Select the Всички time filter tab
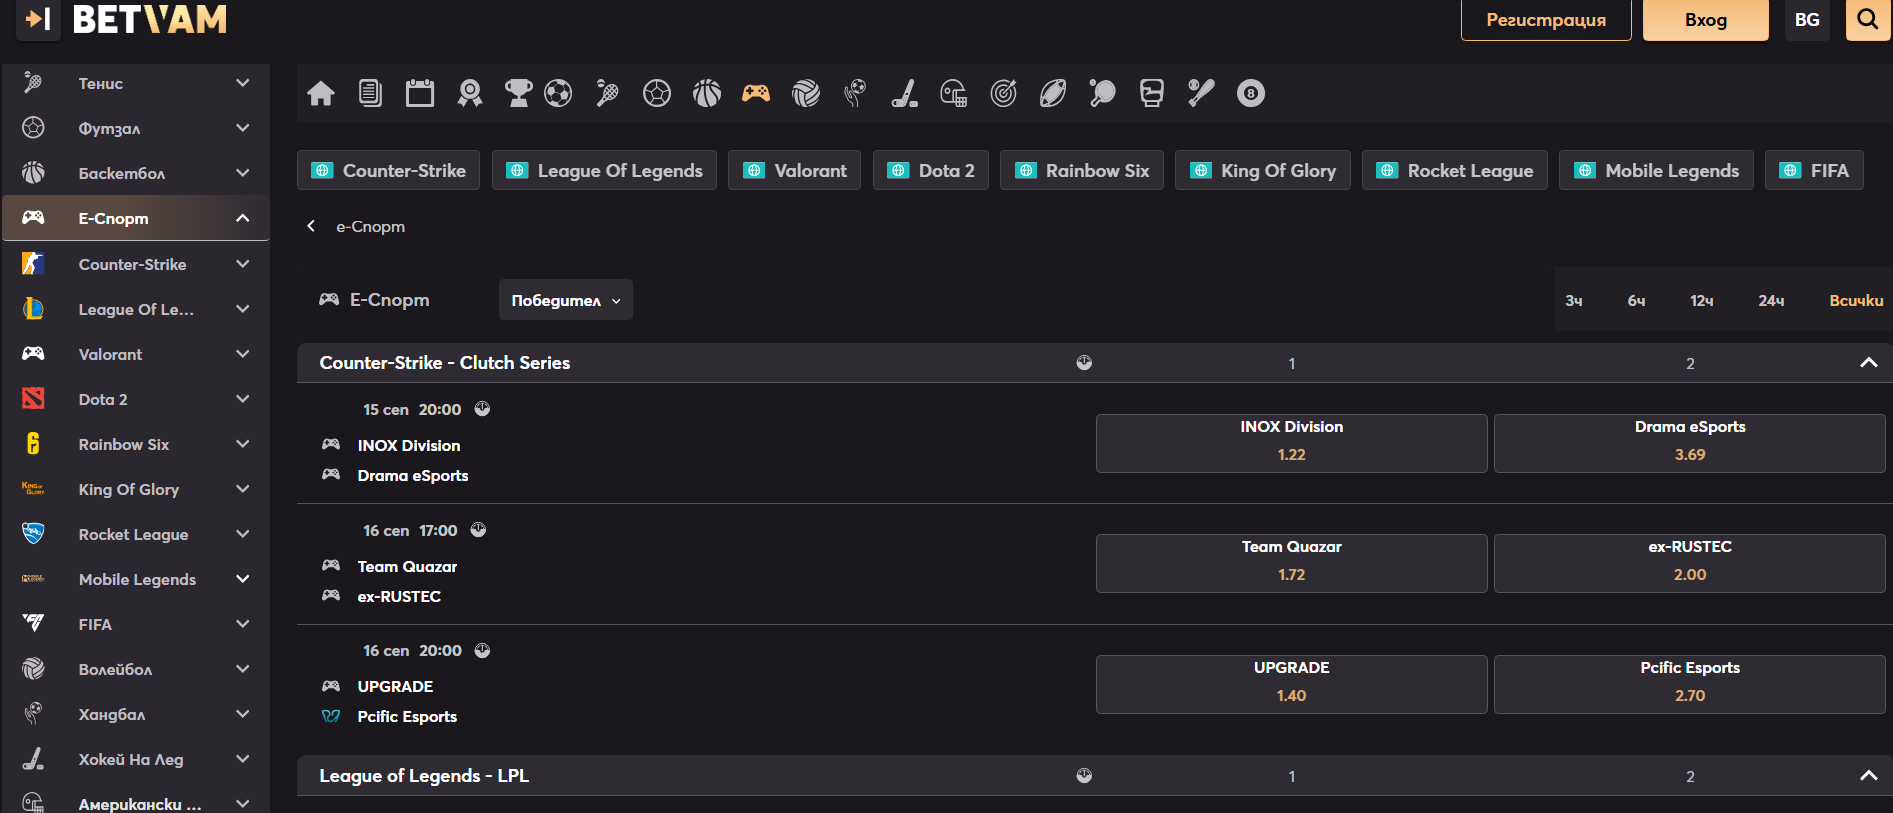Viewport: 1893px width, 813px height. click(x=1856, y=300)
